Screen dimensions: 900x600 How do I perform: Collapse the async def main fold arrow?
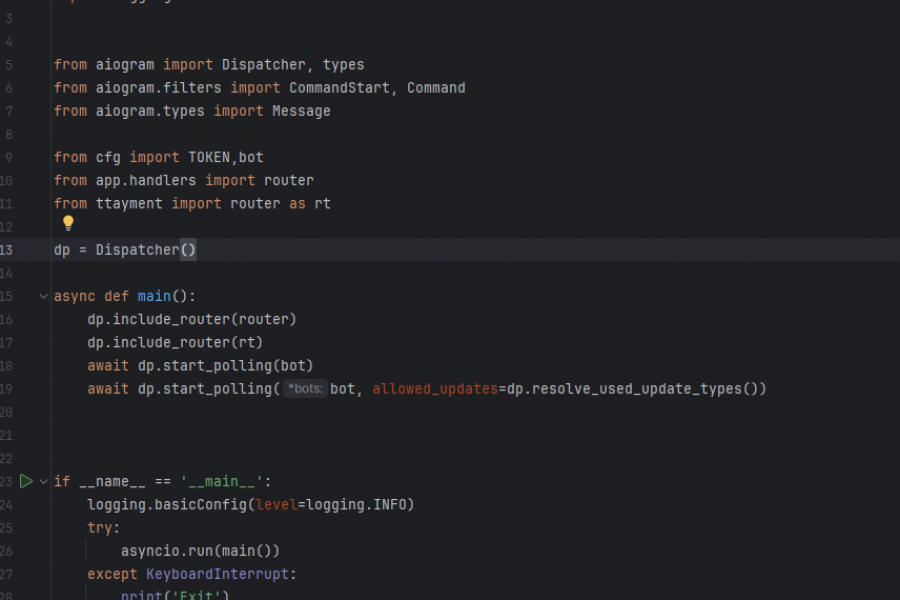pos(43,296)
